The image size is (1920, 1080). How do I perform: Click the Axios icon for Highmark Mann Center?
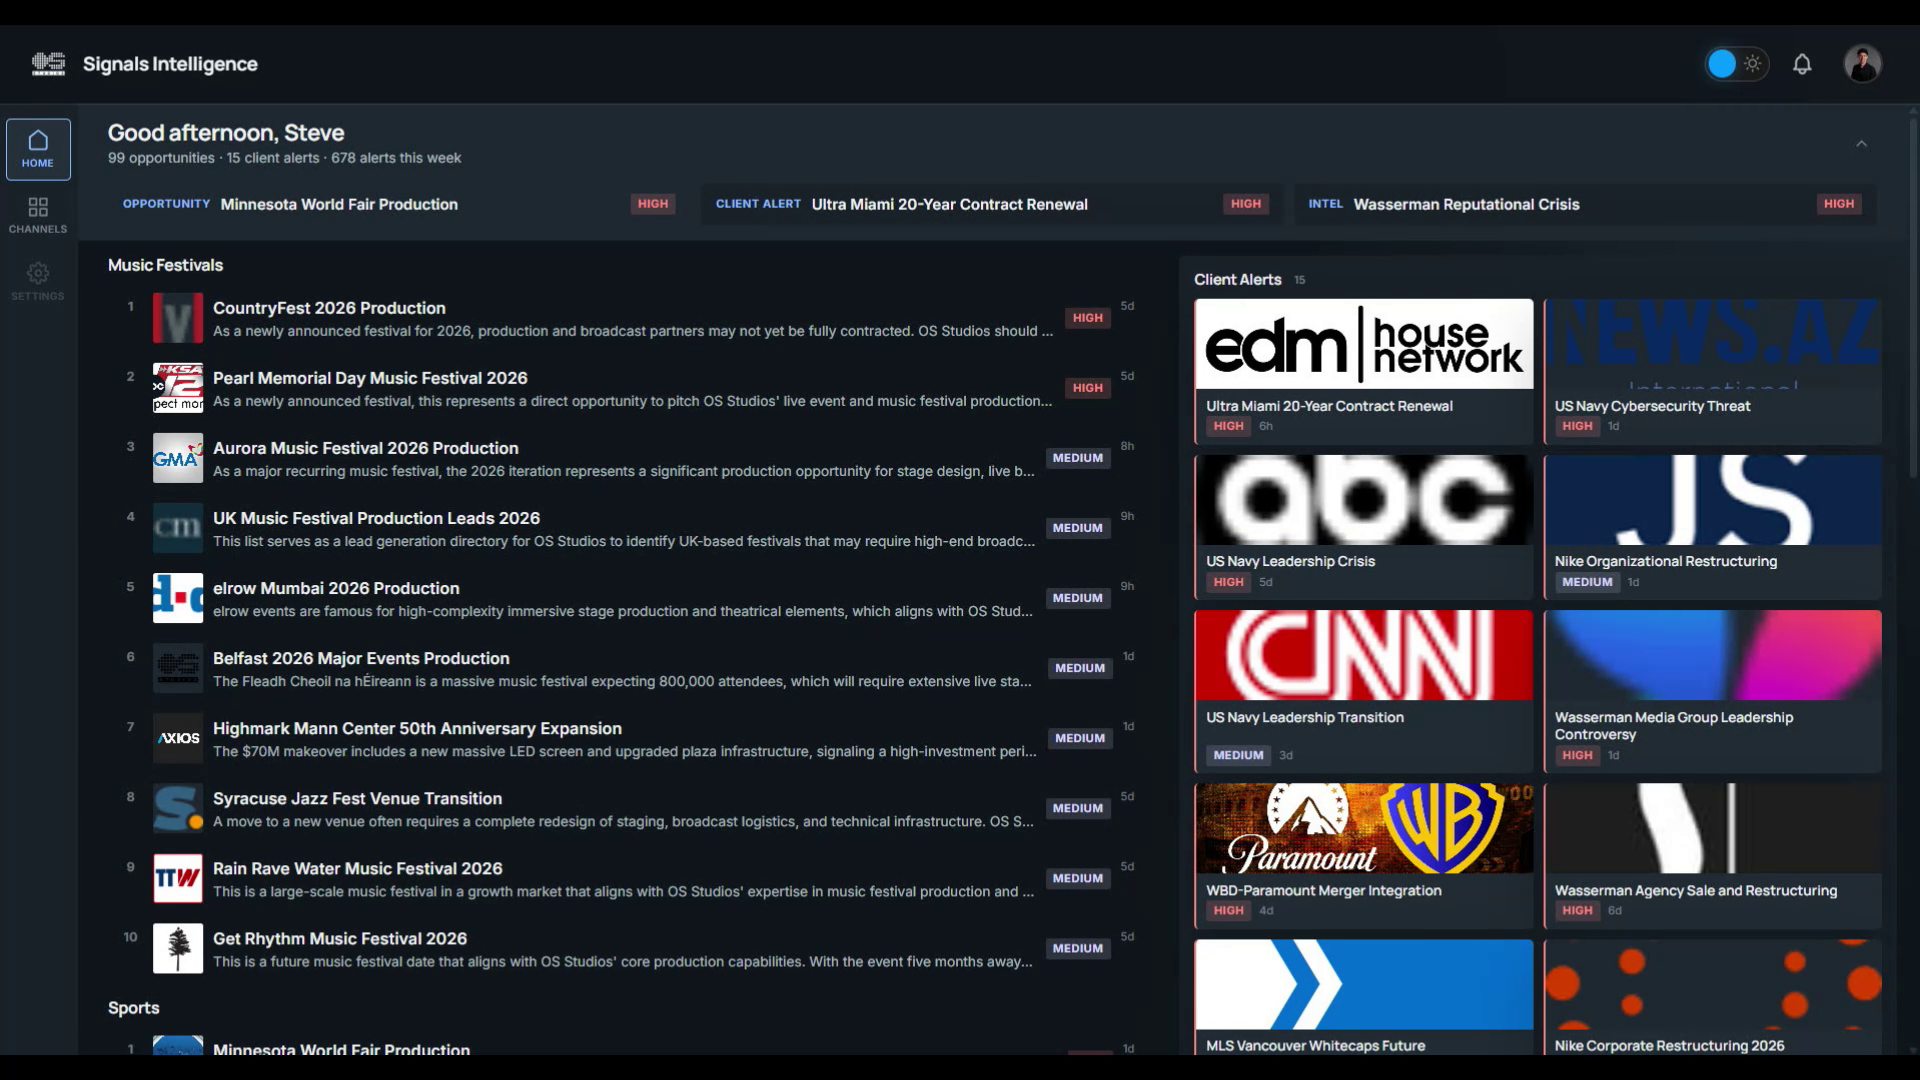(x=178, y=738)
